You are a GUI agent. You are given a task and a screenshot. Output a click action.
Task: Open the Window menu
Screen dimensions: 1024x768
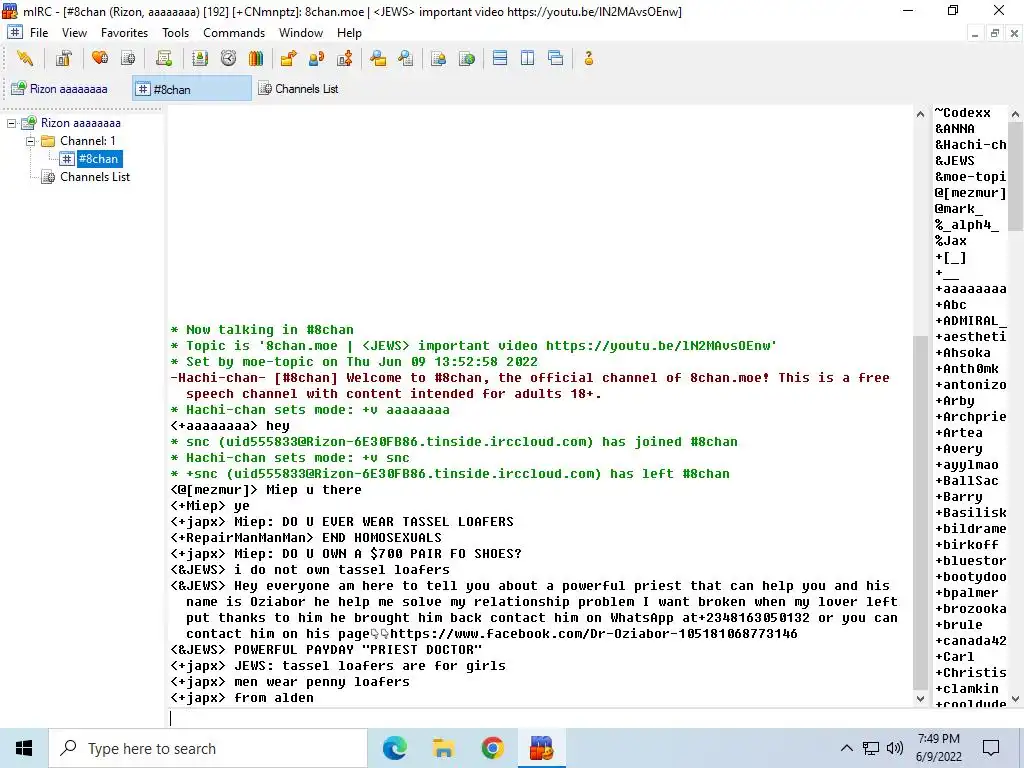click(300, 33)
